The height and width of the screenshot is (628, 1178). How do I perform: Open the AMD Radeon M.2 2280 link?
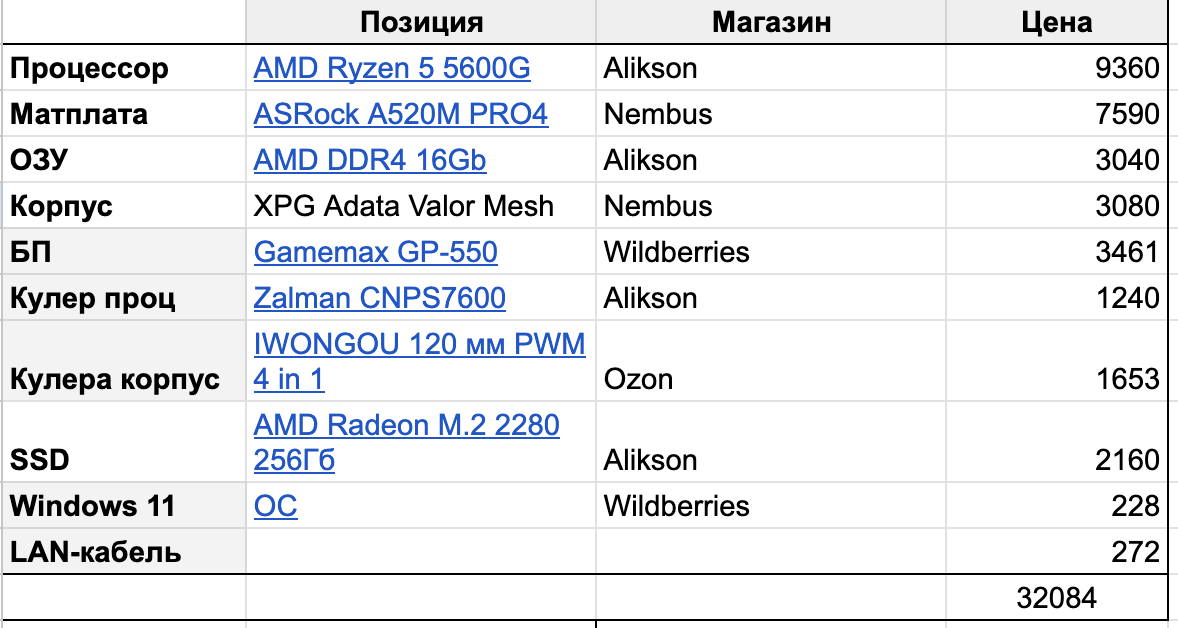tap(406, 425)
